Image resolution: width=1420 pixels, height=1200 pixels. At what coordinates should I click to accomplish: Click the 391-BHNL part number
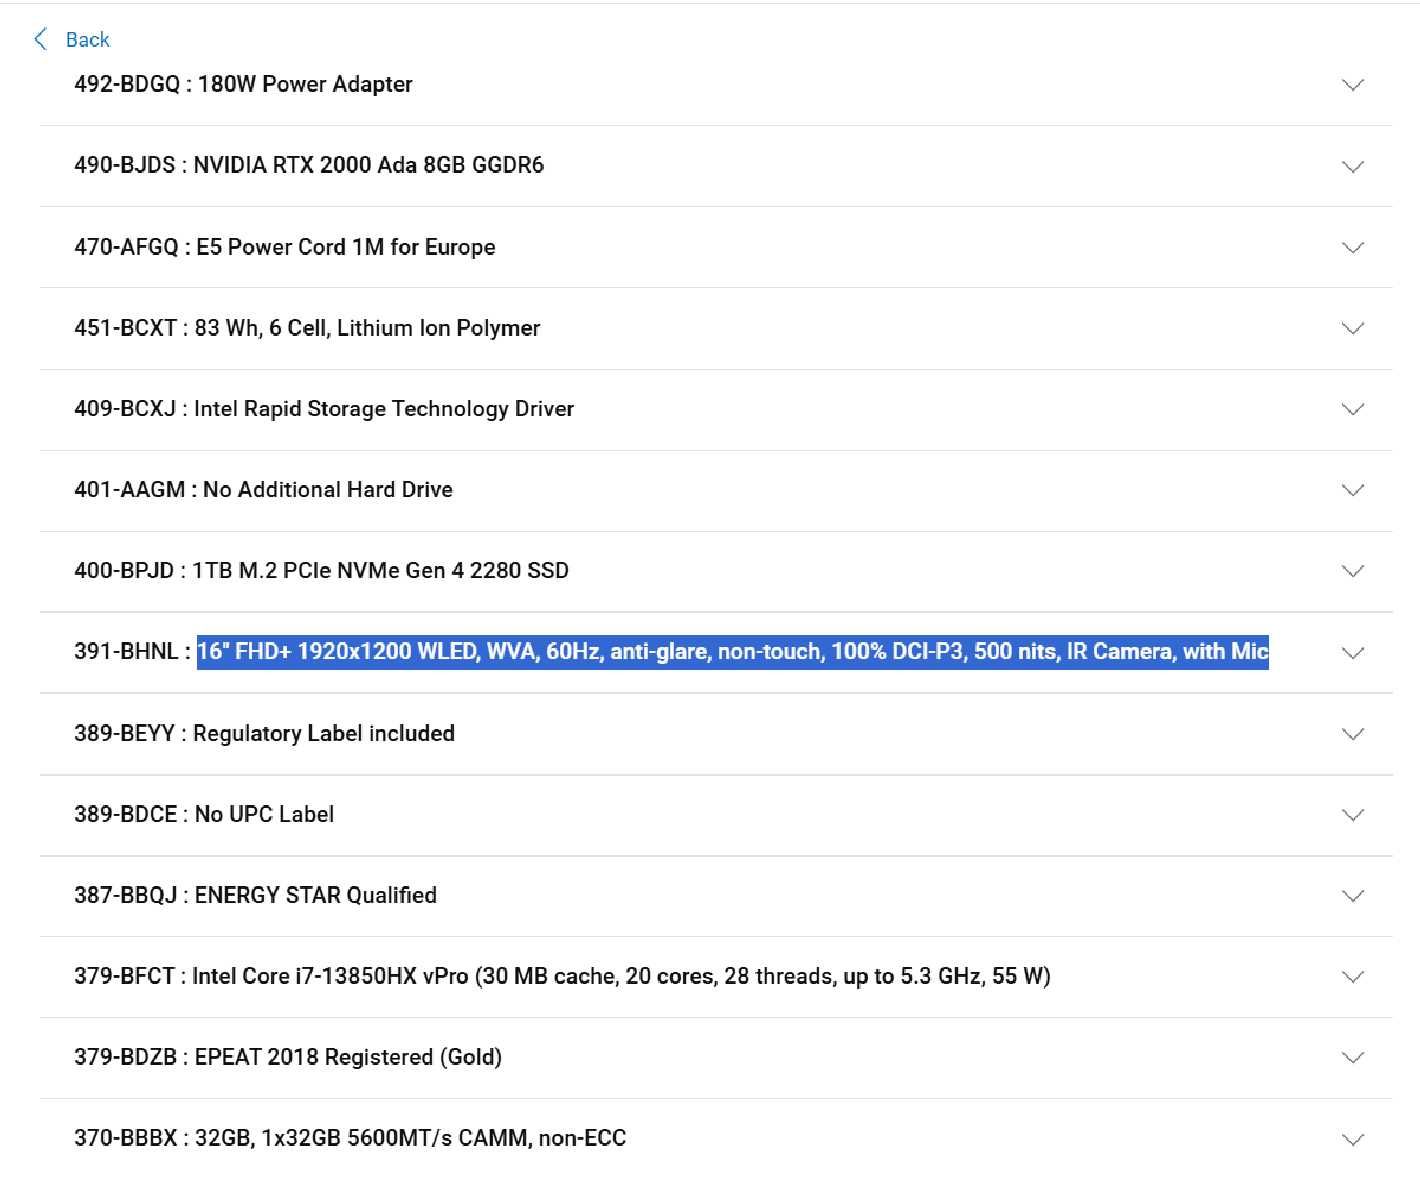126,652
